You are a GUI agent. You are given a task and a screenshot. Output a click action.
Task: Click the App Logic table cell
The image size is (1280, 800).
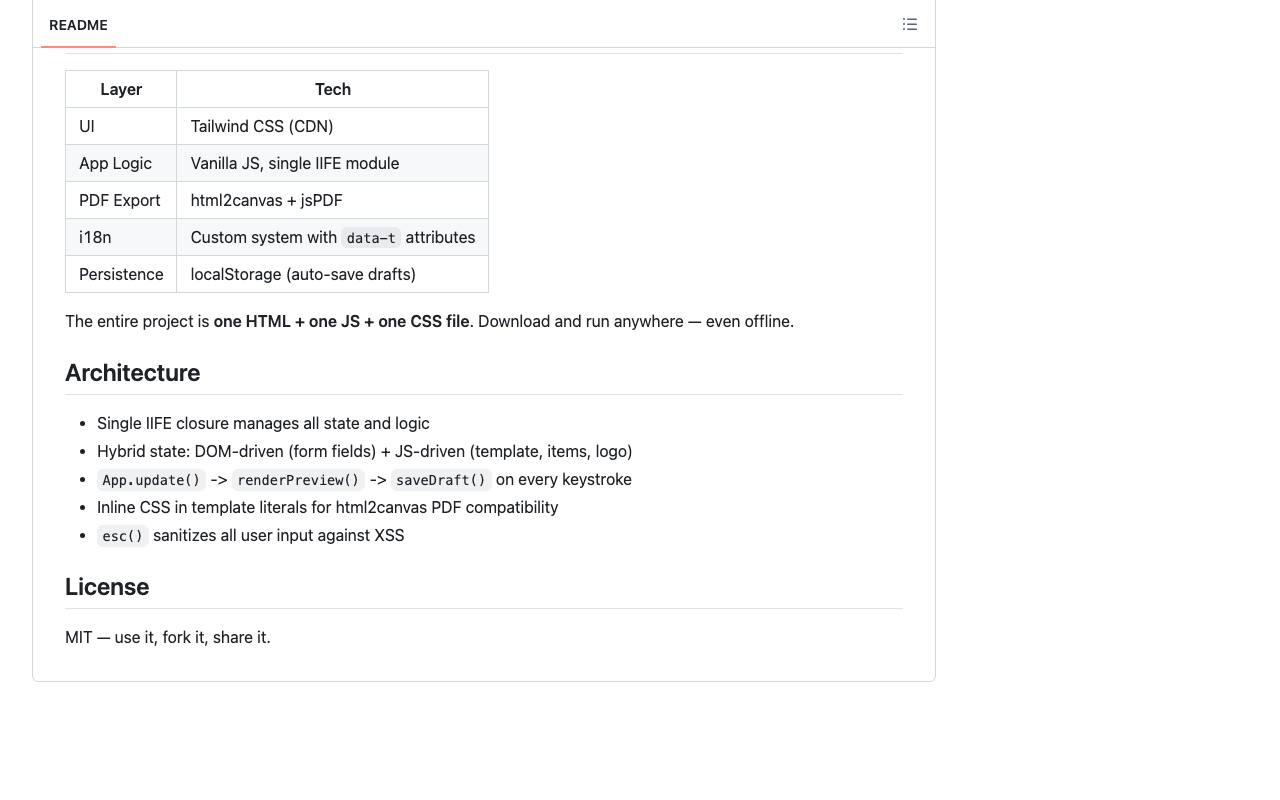[121, 163]
